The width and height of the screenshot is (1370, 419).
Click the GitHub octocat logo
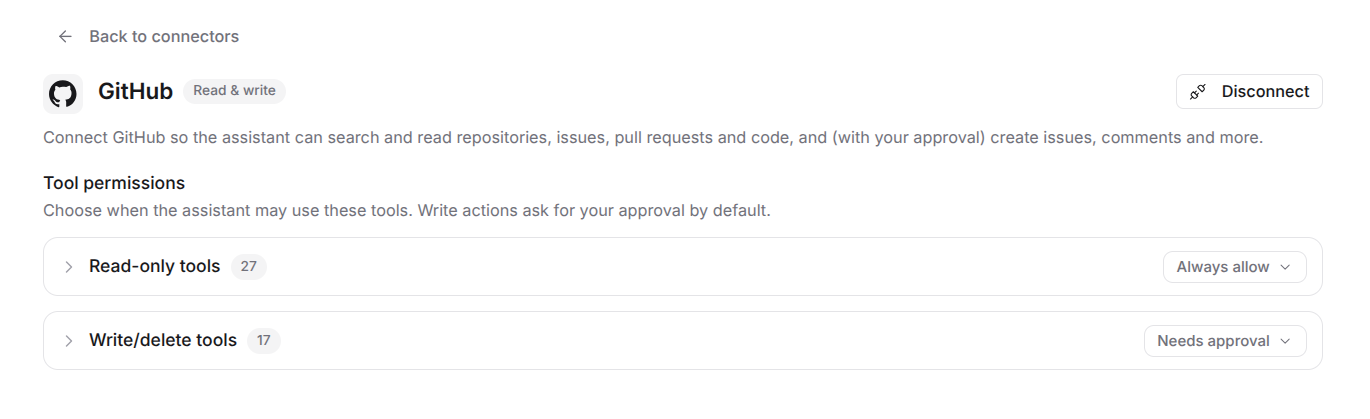coord(63,94)
